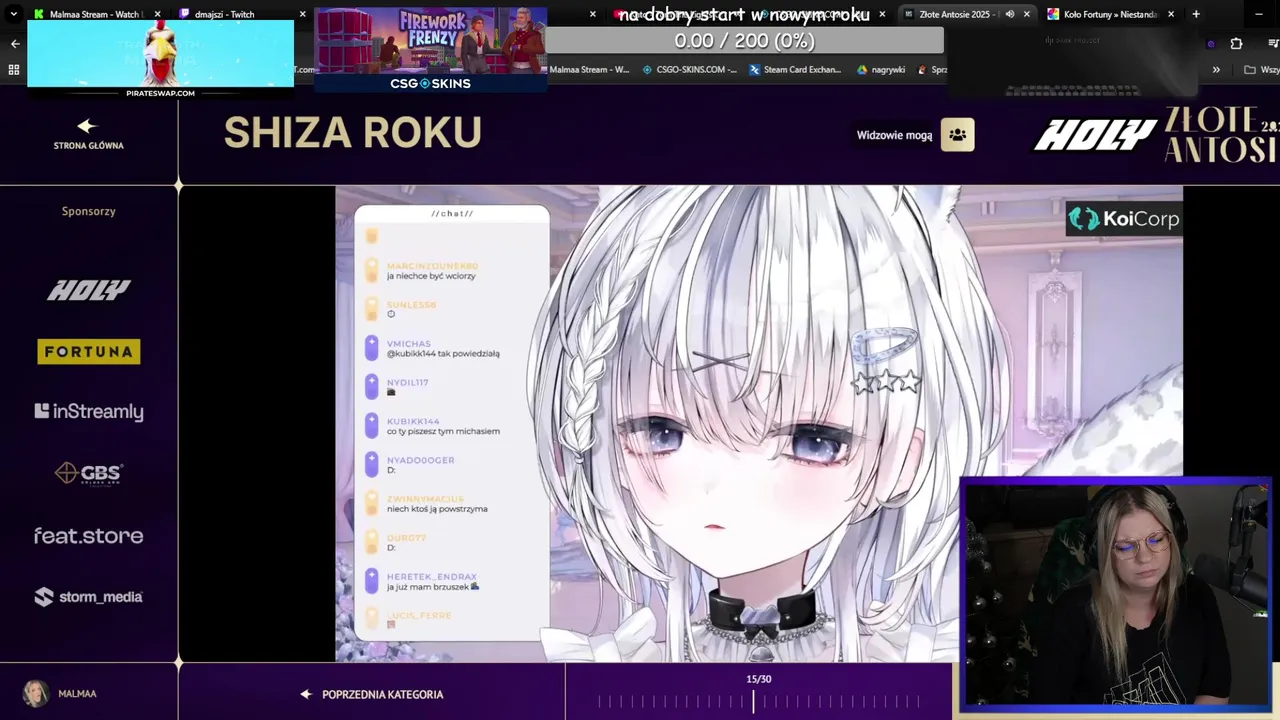The image size is (1280, 720).
Task: Open the CSGO-SKINS.COM bookmark
Action: click(x=690, y=70)
